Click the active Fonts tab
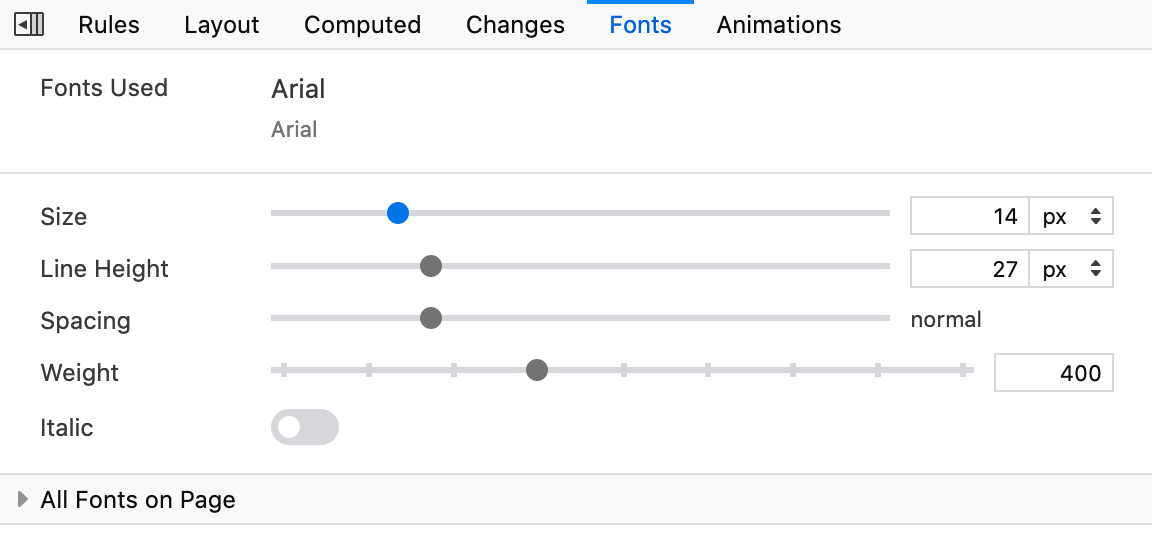 click(640, 25)
